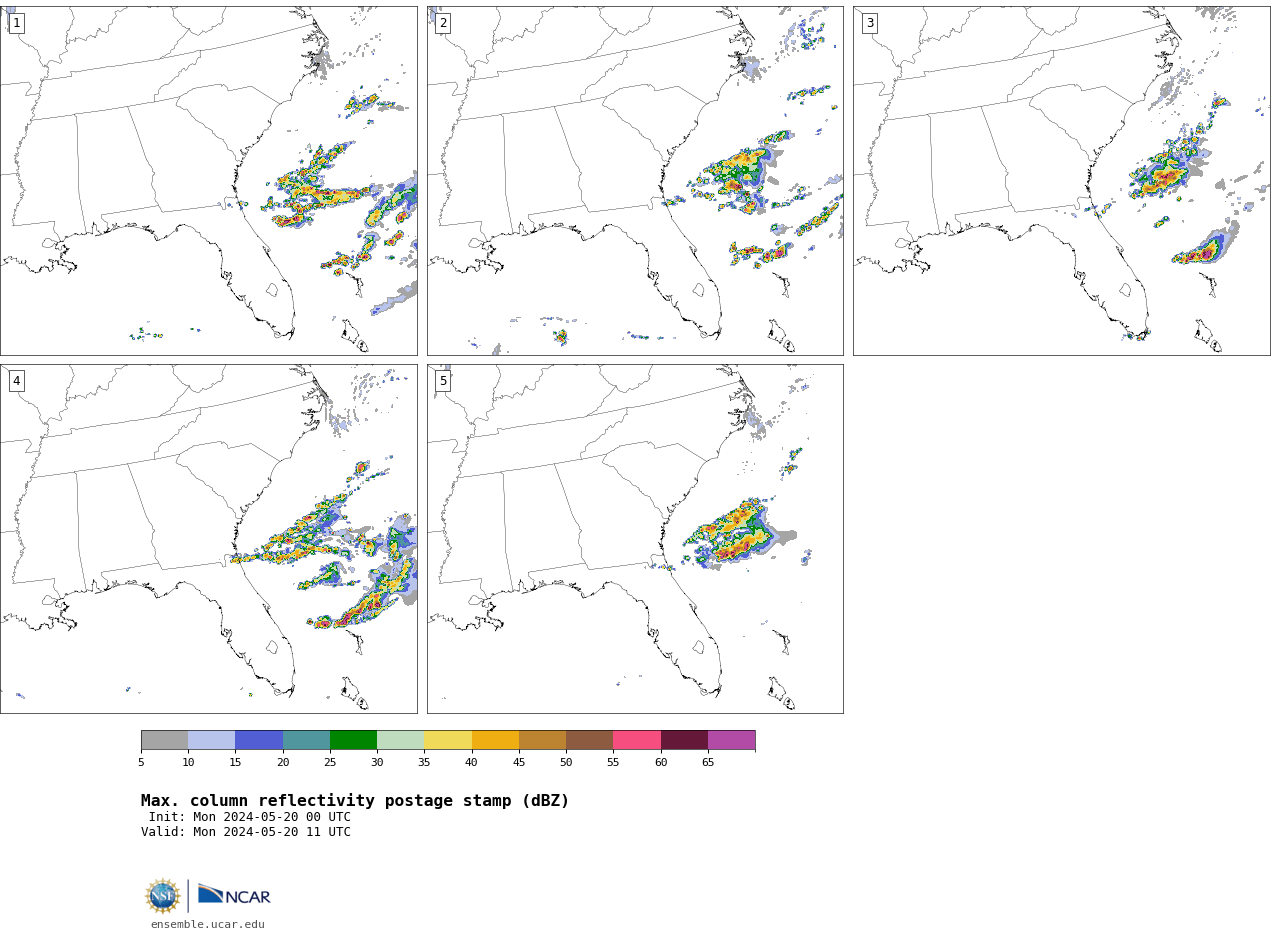The width and height of the screenshot is (1280, 936).
Task: Click the yellow 35-40 dBZ swatch
Action: 448,740
